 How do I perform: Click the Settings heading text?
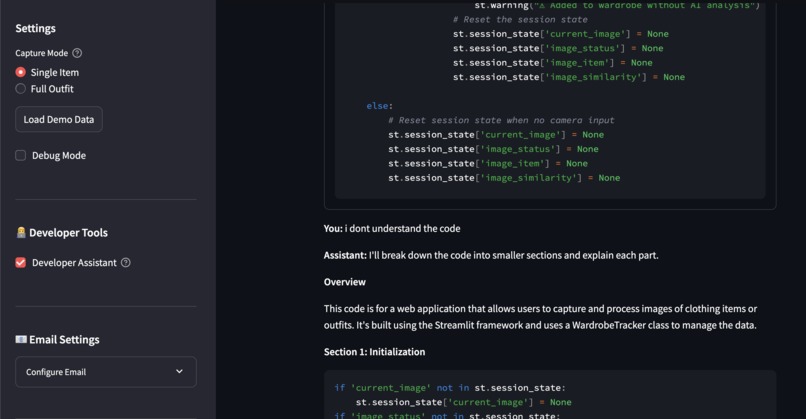35,28
